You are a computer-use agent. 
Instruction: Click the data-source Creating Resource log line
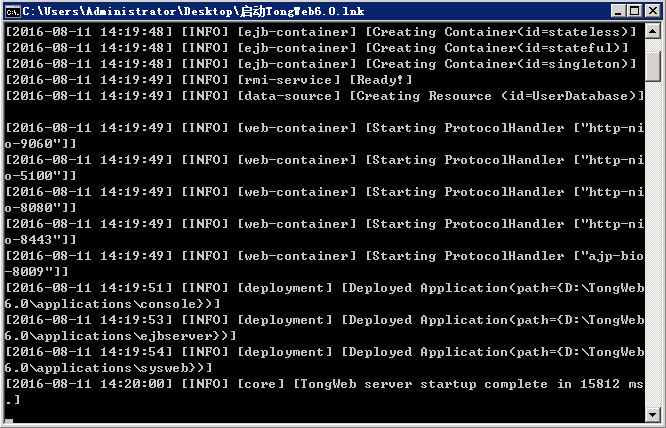tap(320, 96)
